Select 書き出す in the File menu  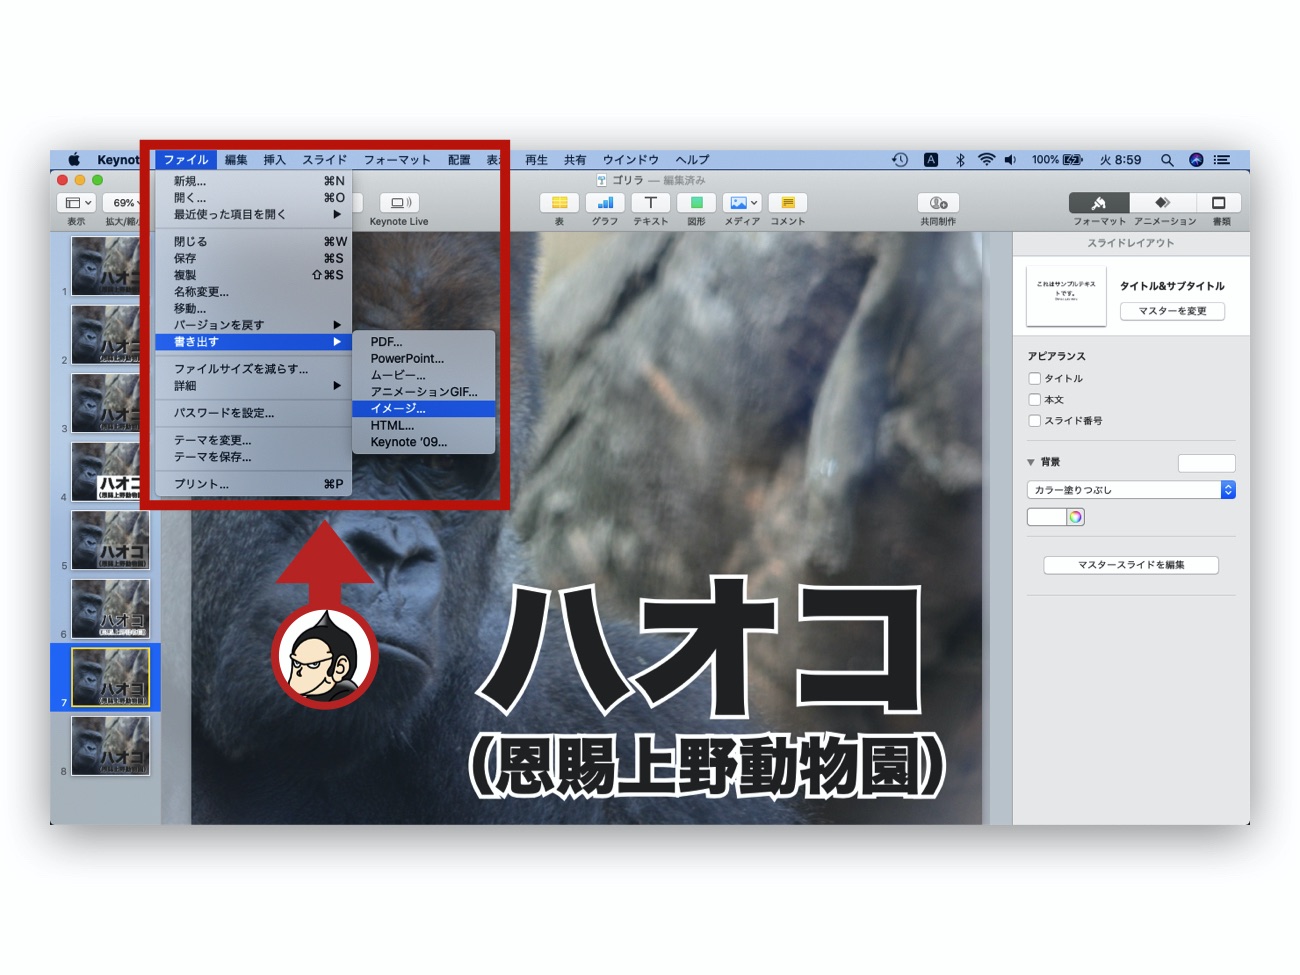point(255,342)
